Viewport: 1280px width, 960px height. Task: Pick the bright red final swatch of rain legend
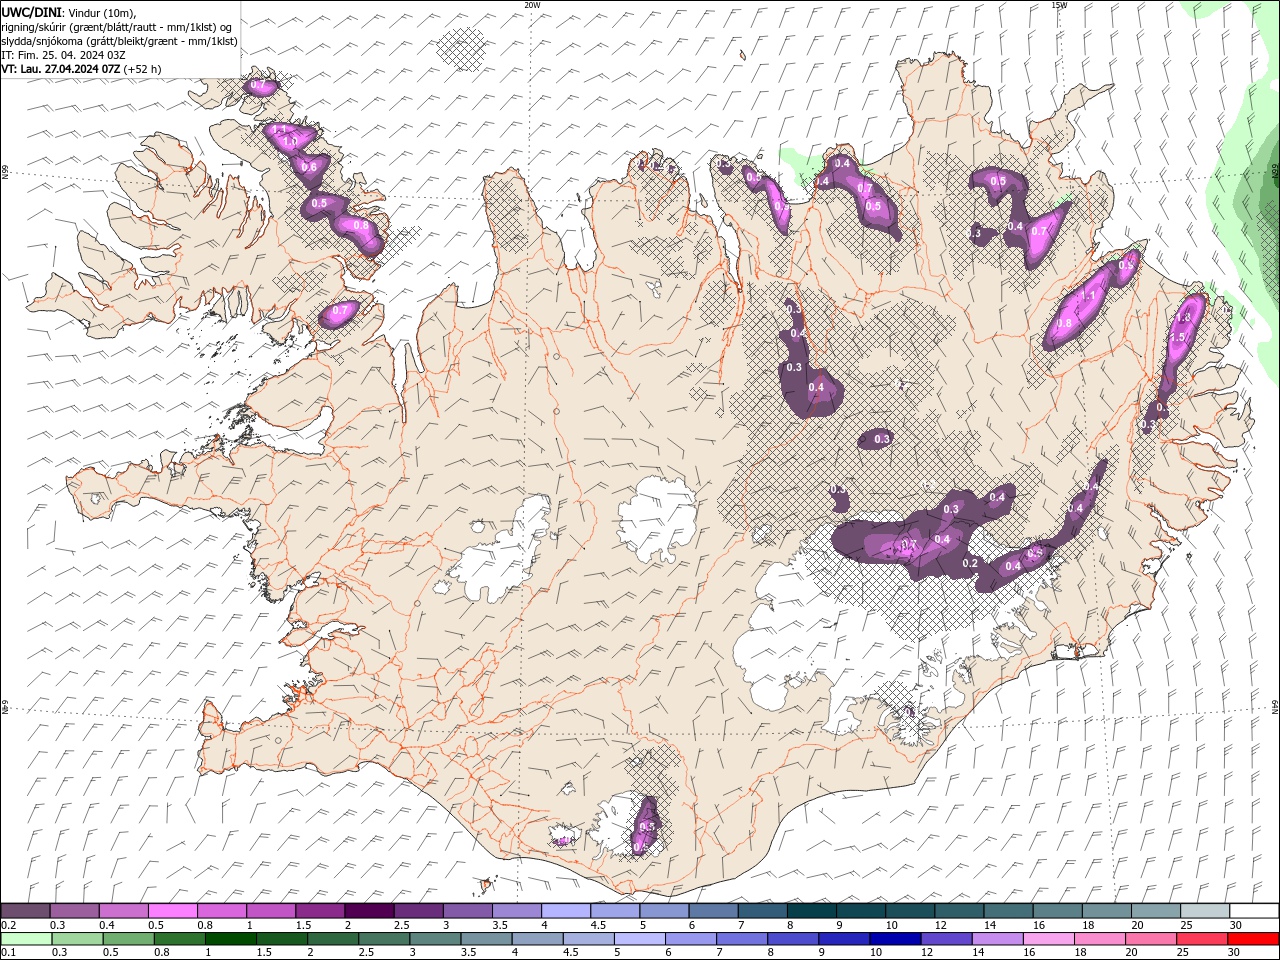coord(1253,939)
